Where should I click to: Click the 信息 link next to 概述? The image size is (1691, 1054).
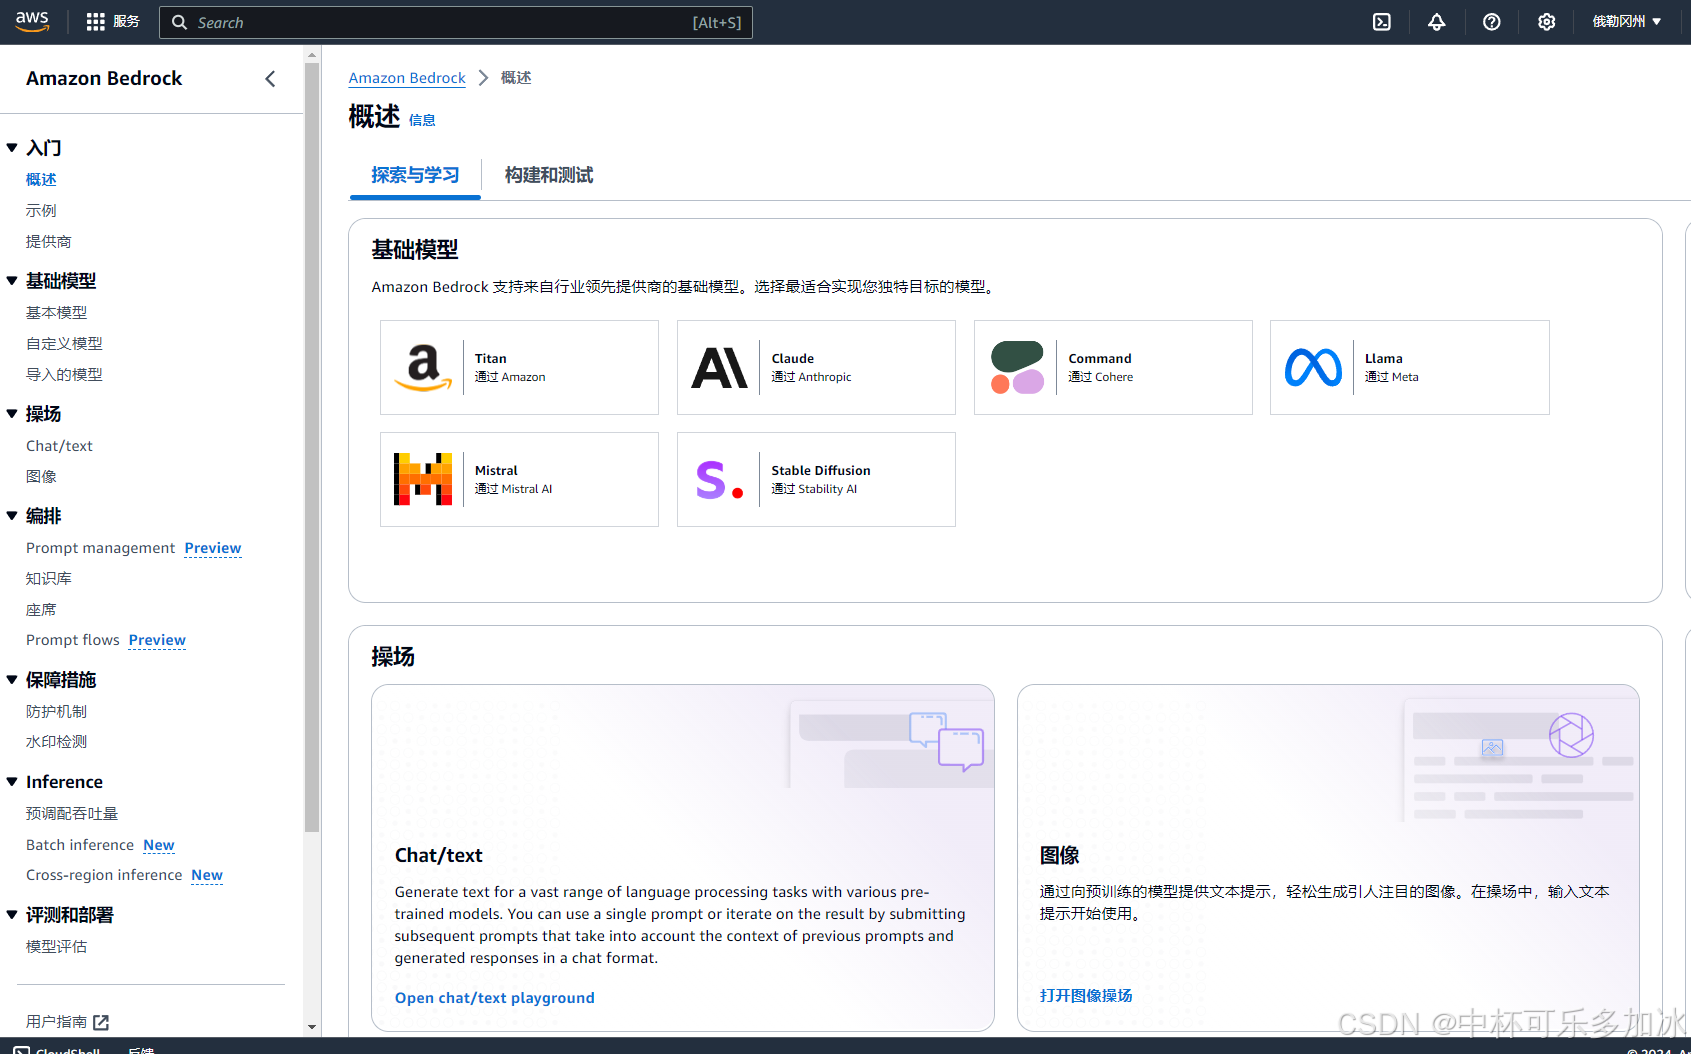click(422, 120)
